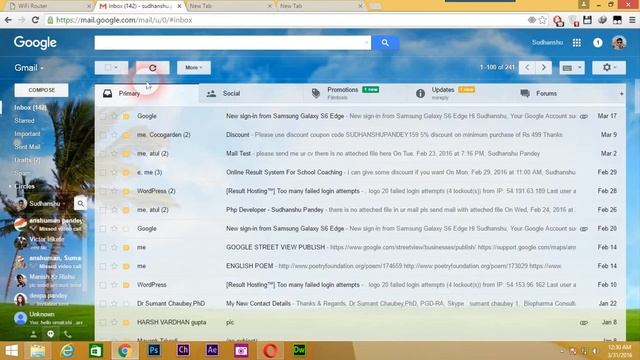Open Sudhanshu chat status dropdown
This screenshot has width=640, height=360.
coord(48,204)
